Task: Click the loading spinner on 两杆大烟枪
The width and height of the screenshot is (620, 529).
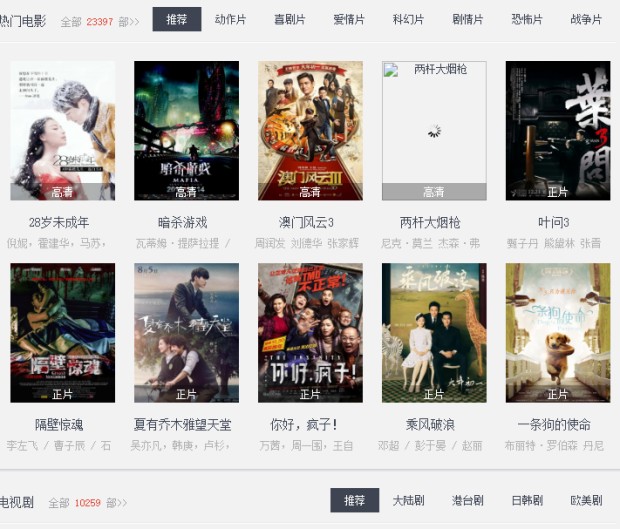Action: click(x=434, y=131)
